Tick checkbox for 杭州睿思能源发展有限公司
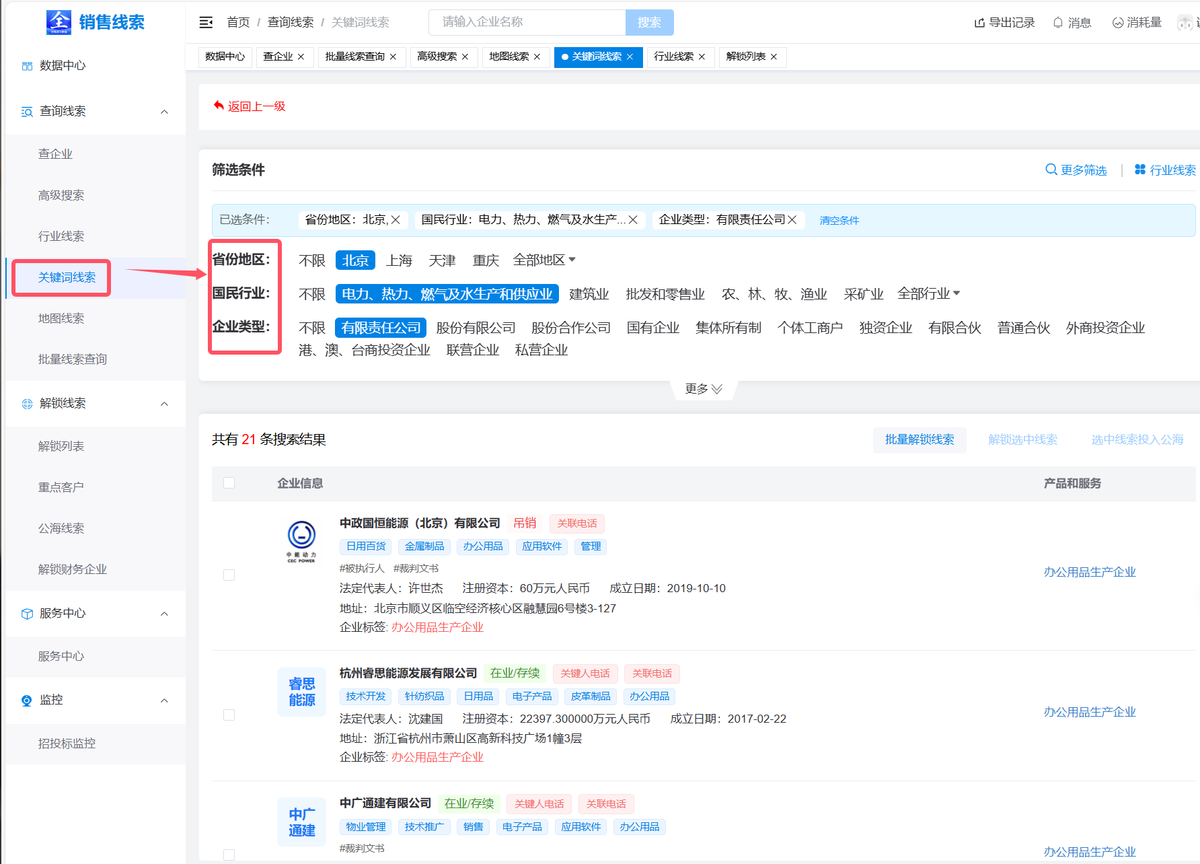 [229, 715]
